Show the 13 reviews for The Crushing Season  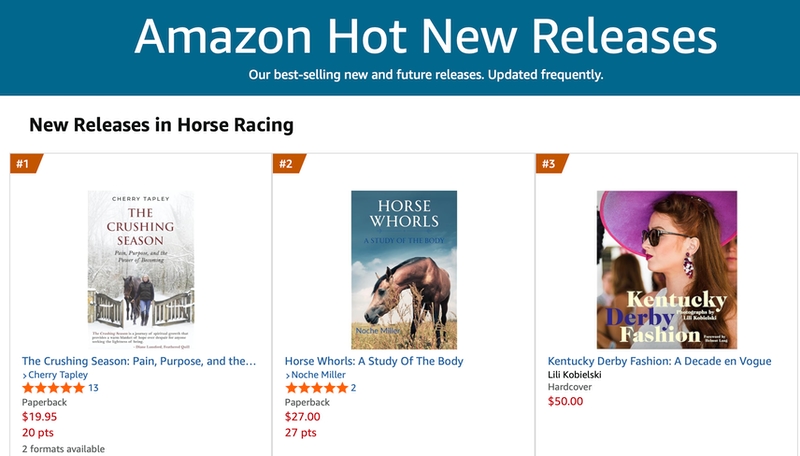tap(94, 388)
